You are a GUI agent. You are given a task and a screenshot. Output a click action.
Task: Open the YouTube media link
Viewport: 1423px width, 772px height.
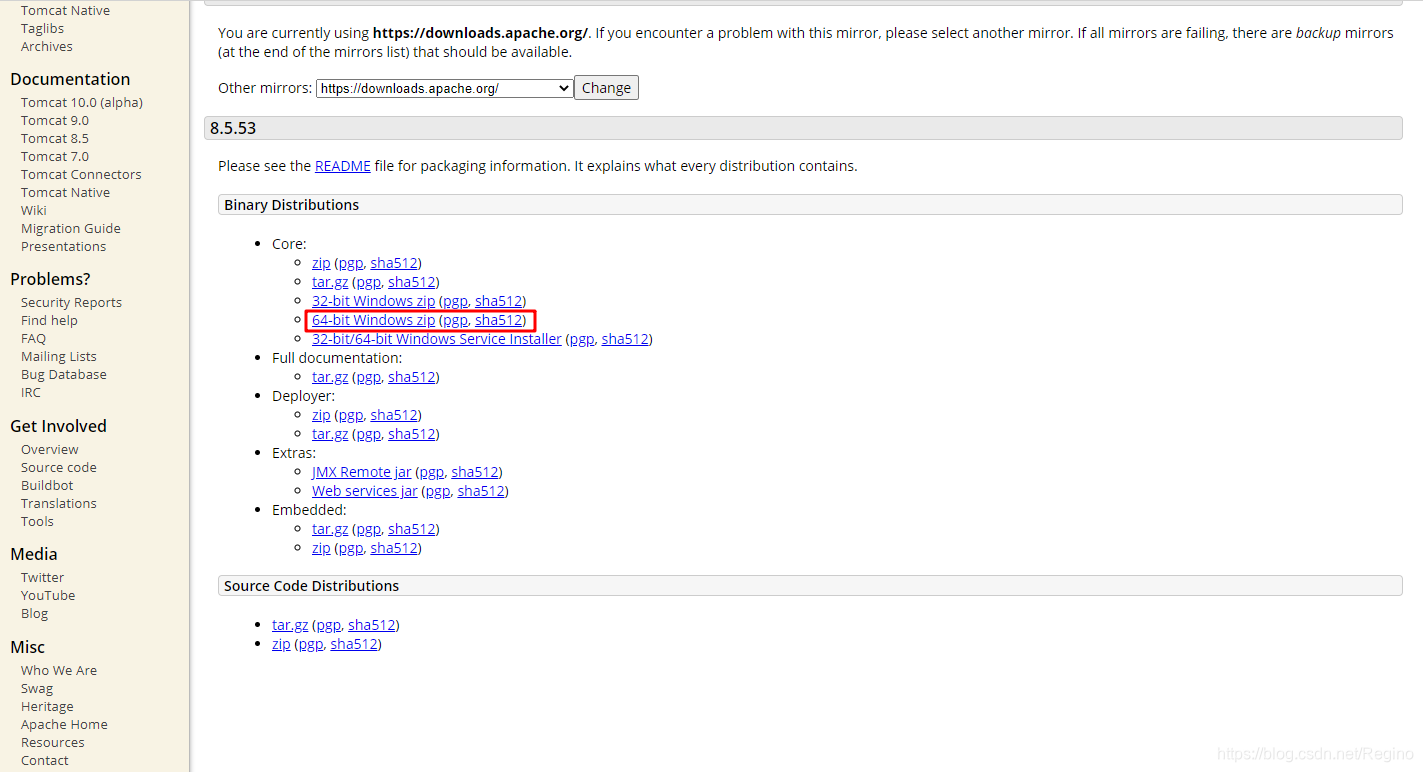48,596
